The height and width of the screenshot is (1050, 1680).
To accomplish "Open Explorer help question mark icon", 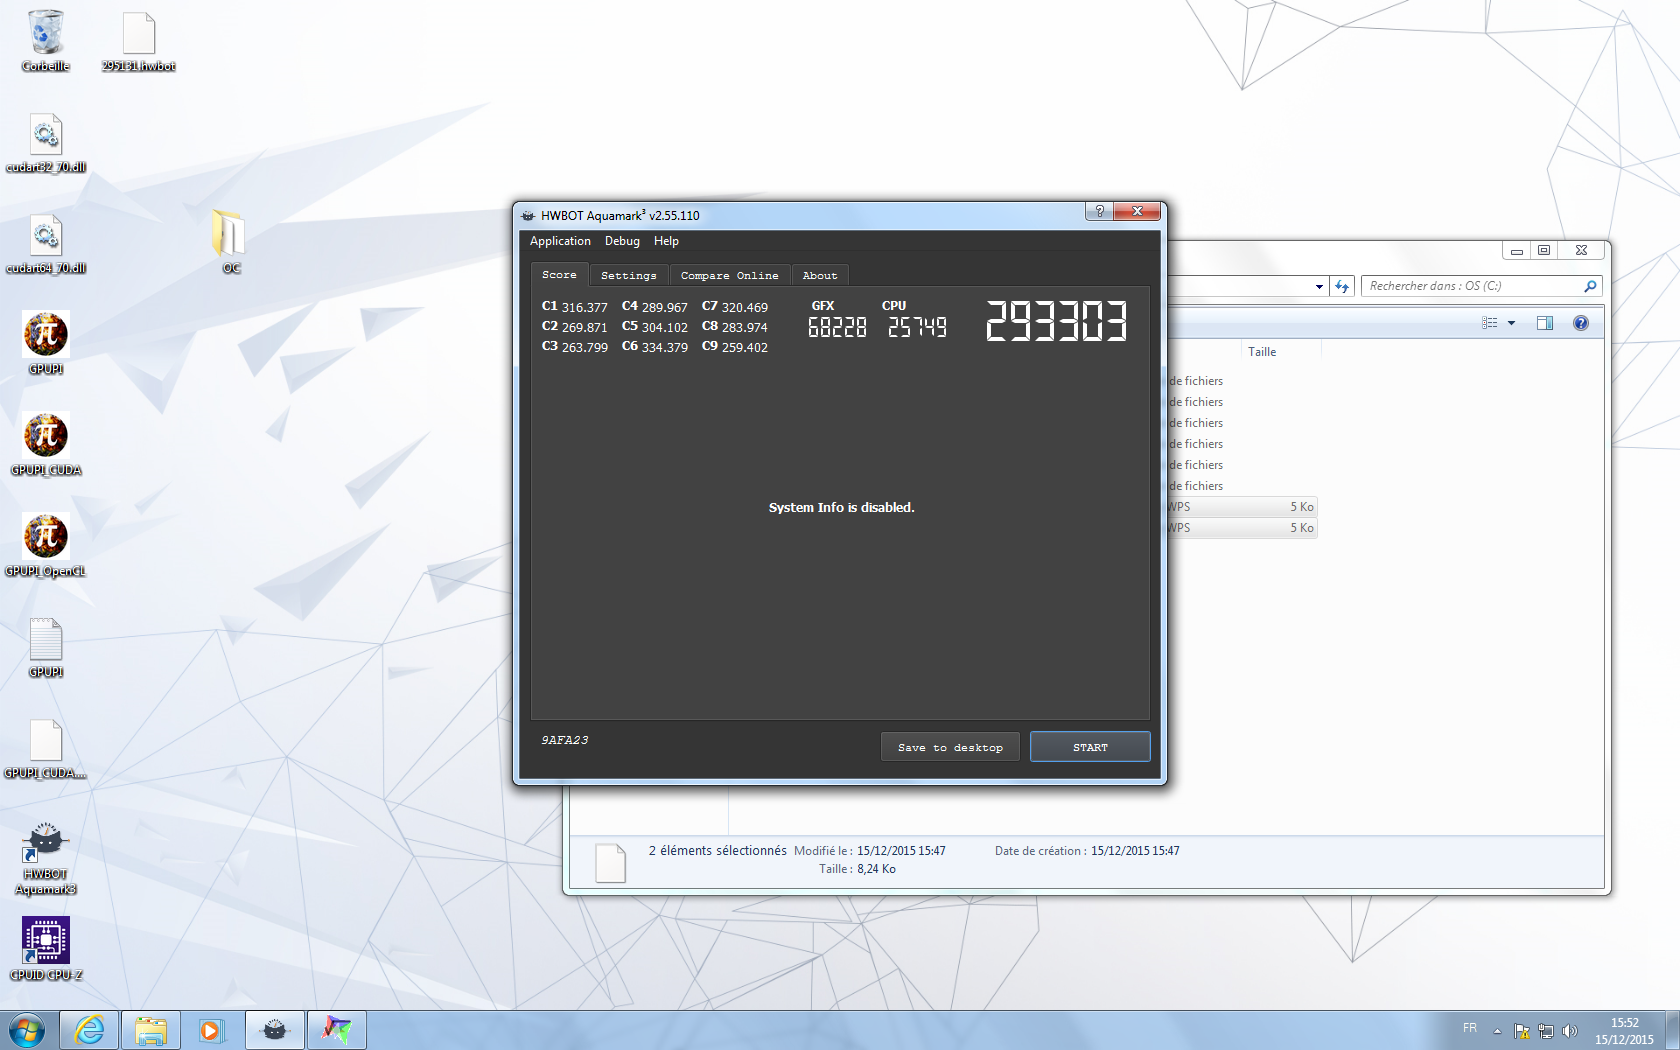I will click(1581, 323).
